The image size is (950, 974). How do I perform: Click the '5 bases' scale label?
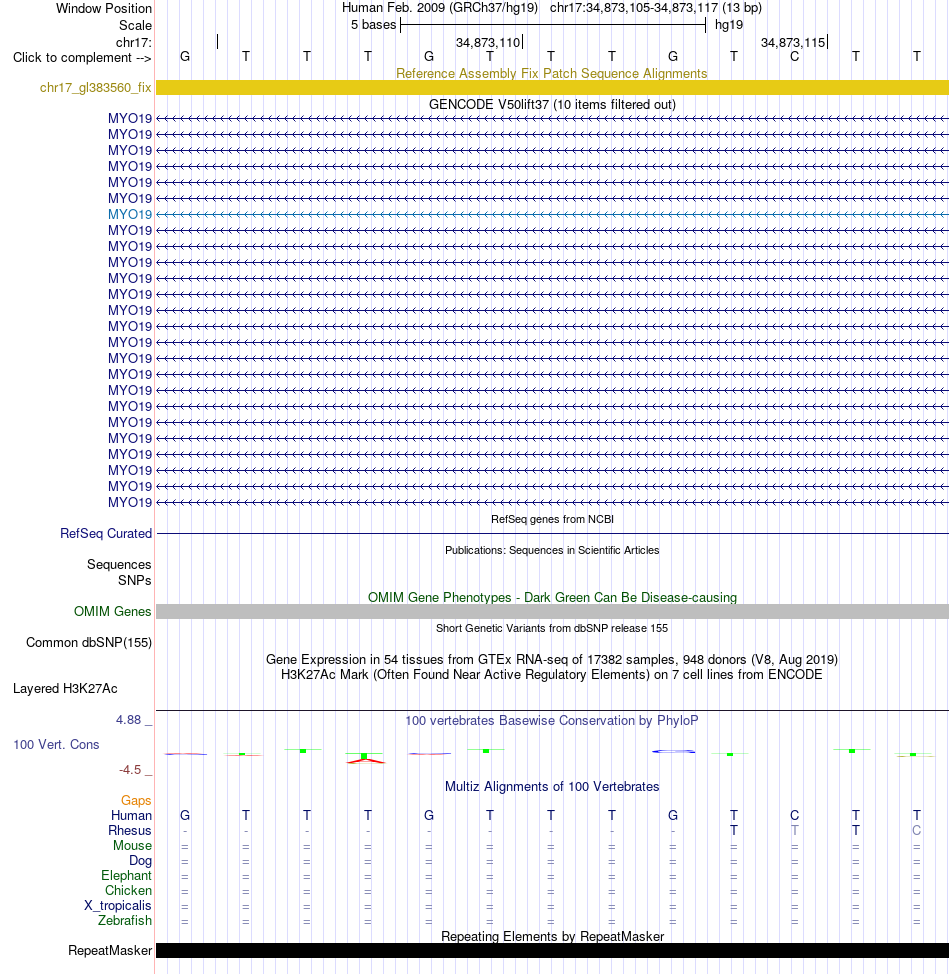click(x=373, y=25)
